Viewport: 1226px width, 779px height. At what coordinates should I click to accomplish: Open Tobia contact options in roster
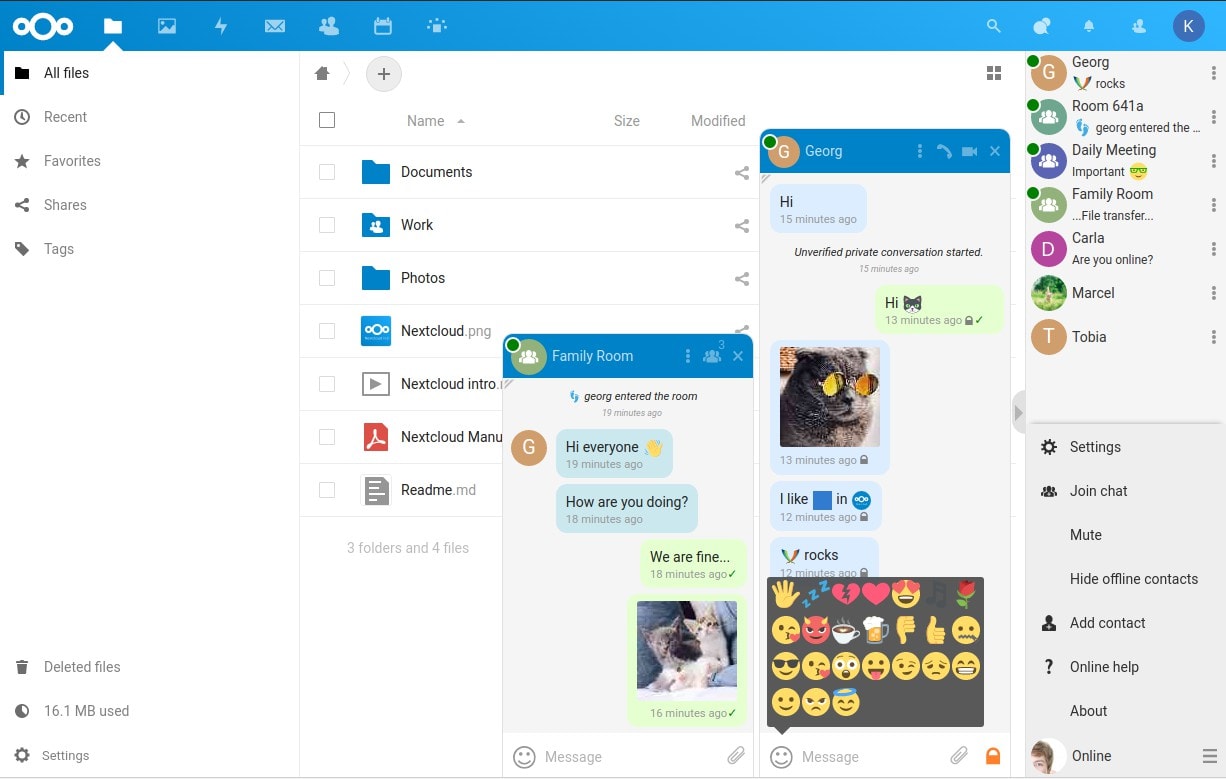click(x=1213, y=336)
